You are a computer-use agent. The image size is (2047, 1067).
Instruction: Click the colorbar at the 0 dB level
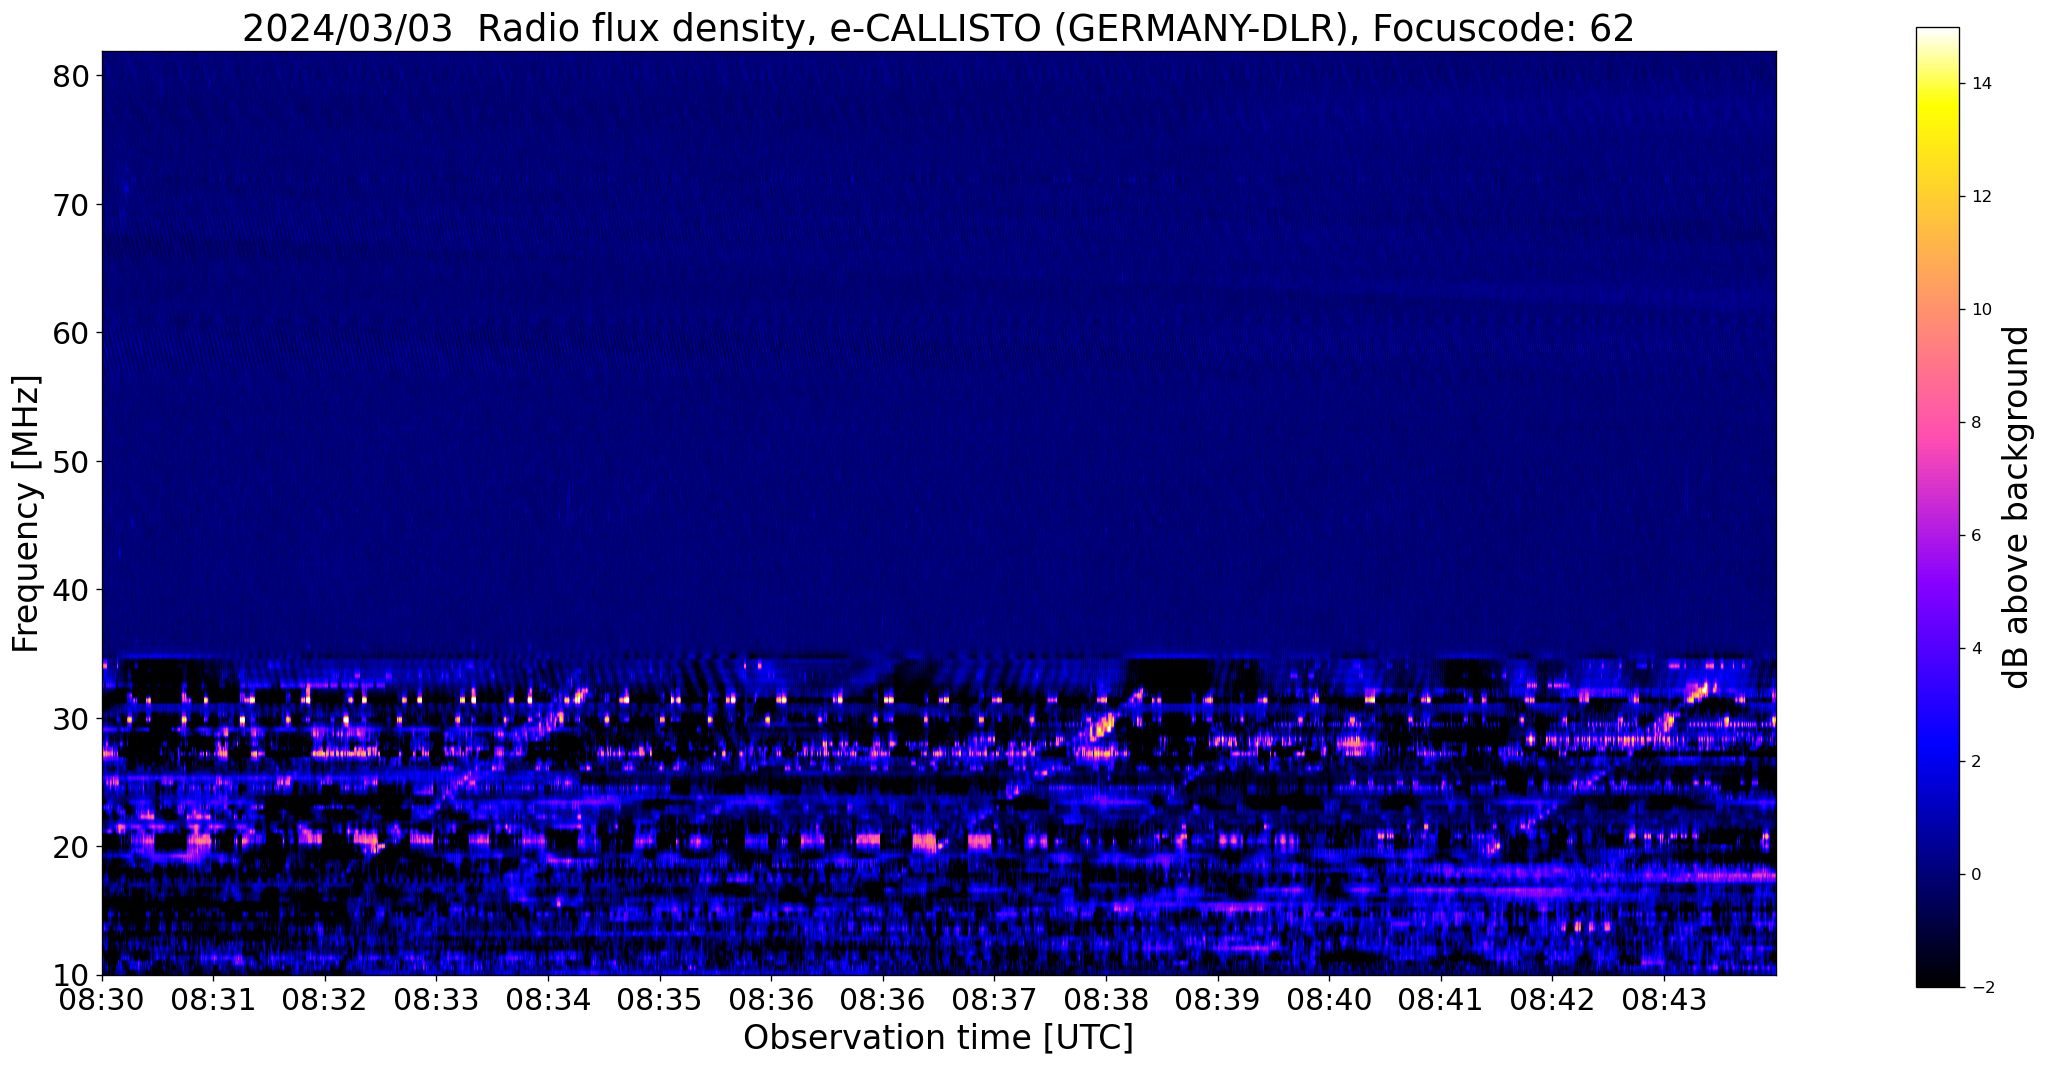point(1937,874)
